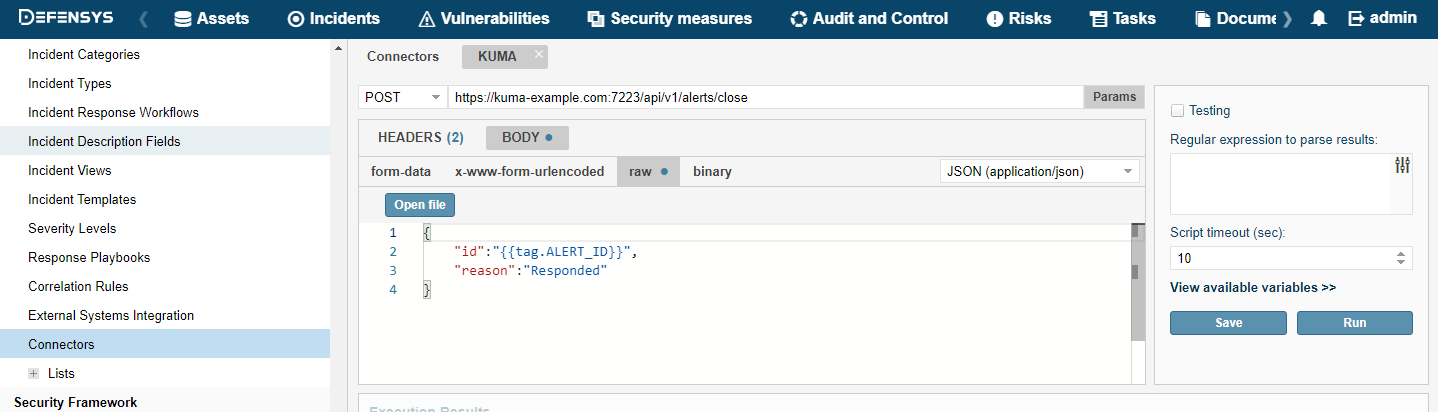
Task: Increase script timeout with stepper arrow
Action: [x=1401, y=253]
